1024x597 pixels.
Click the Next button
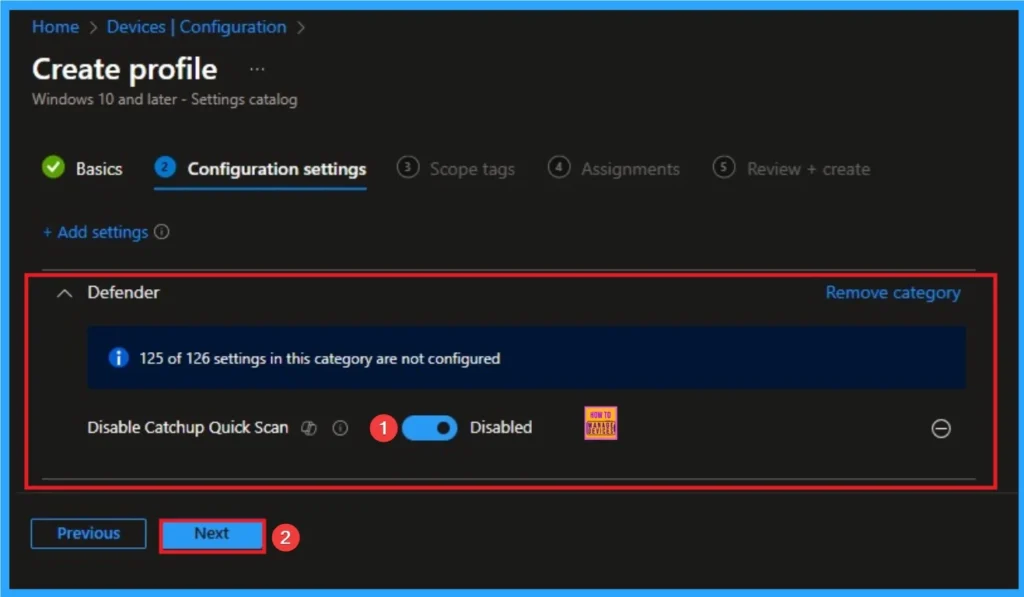click(x=211, y=534)
